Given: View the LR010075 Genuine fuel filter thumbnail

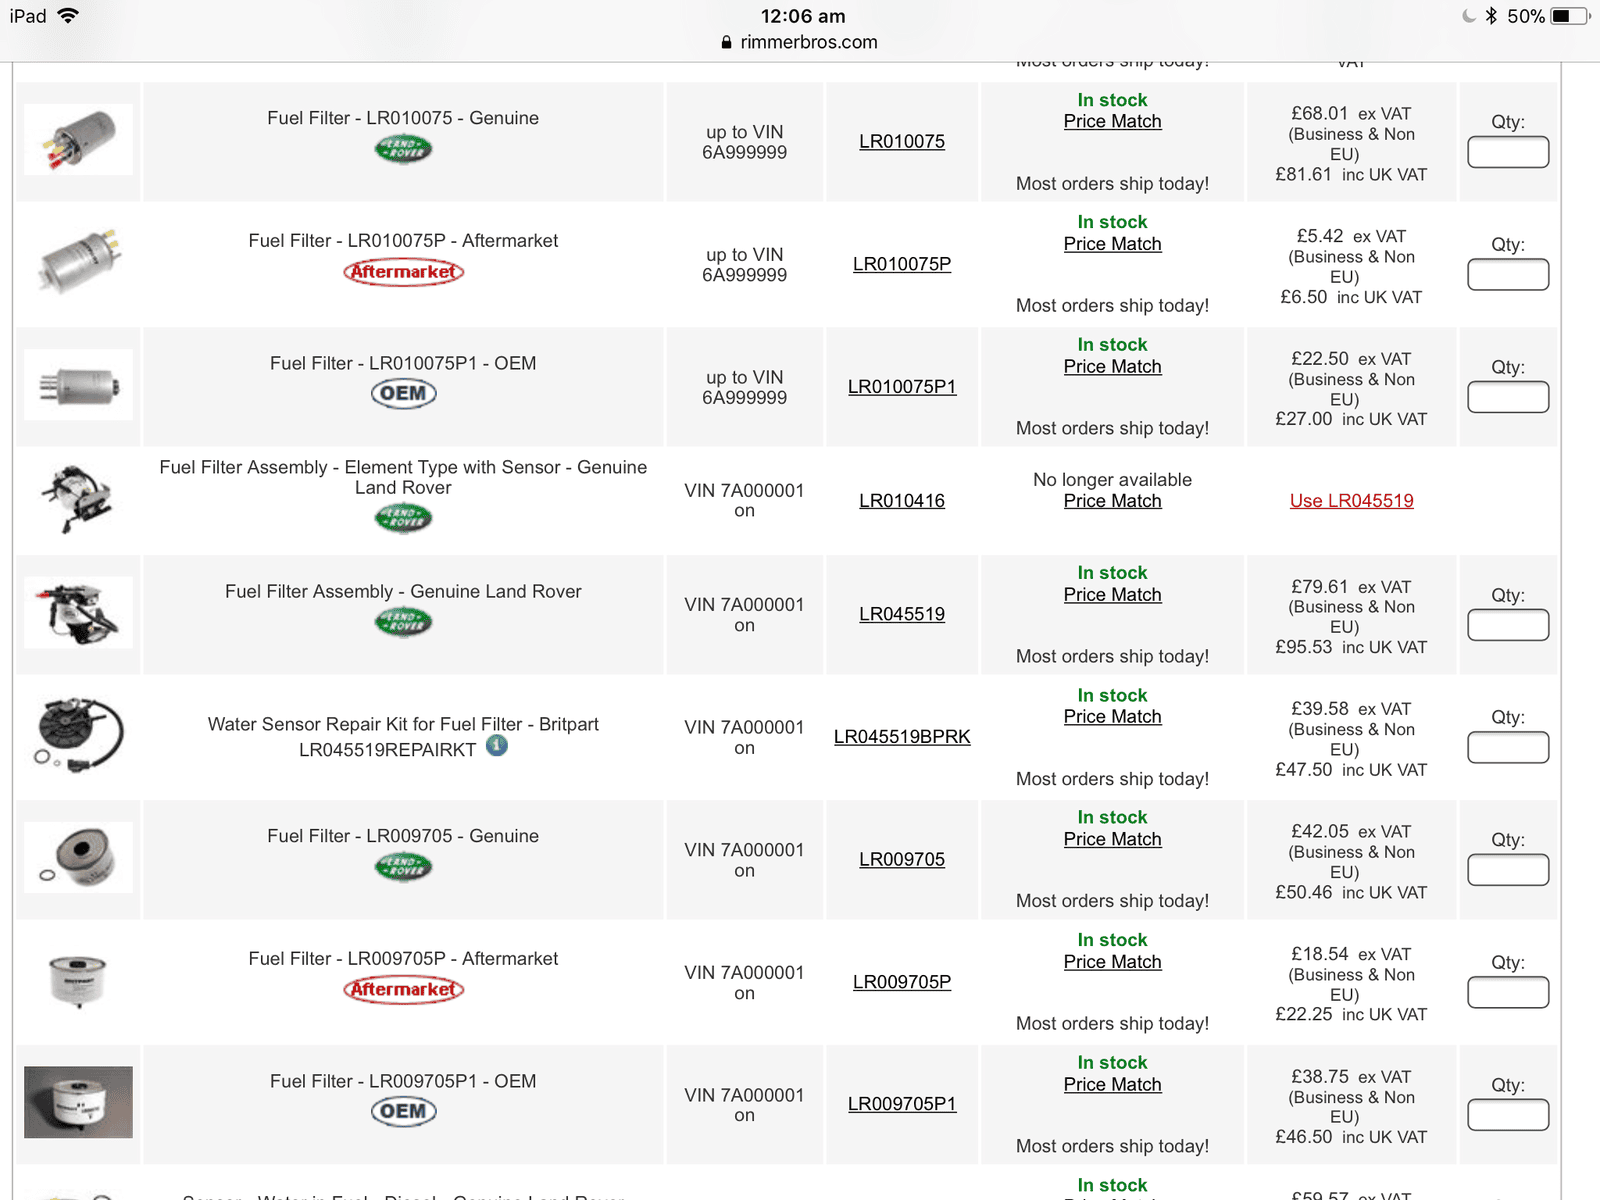Looking at the screenshot, I should [78, 140].
